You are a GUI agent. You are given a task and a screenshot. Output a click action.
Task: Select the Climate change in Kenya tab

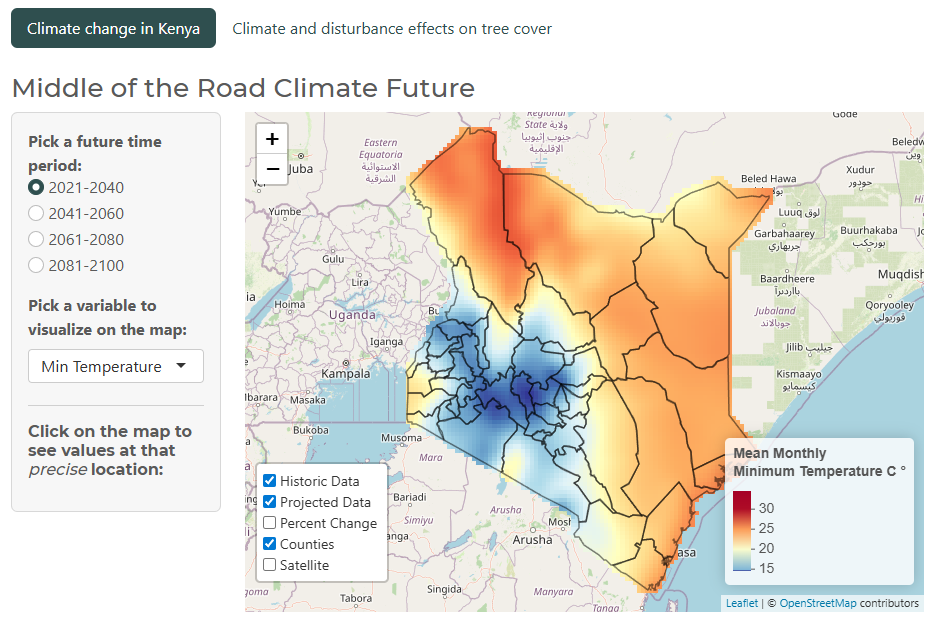[x=113, y=28]
